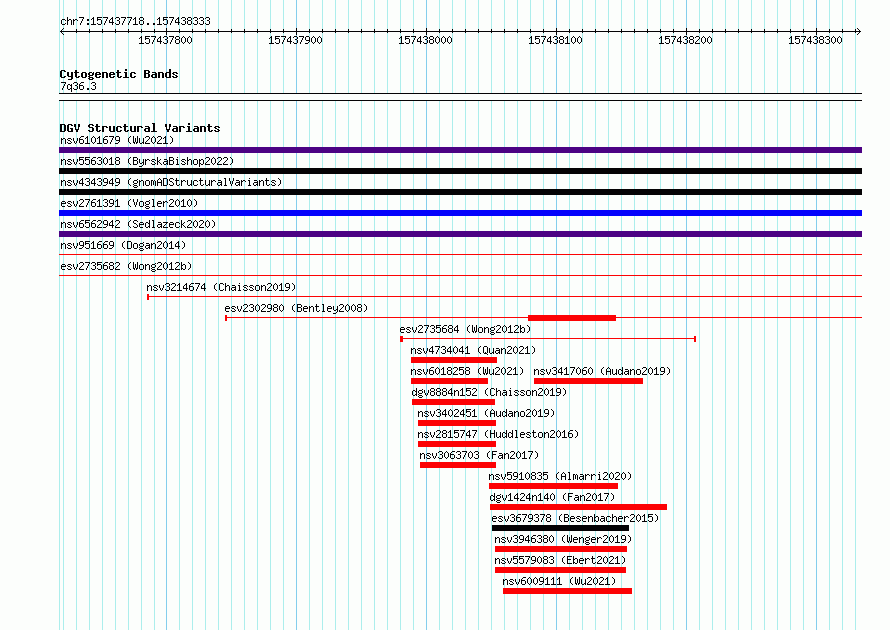Select the esv2761391 blue variant bar

coord(460,213)
